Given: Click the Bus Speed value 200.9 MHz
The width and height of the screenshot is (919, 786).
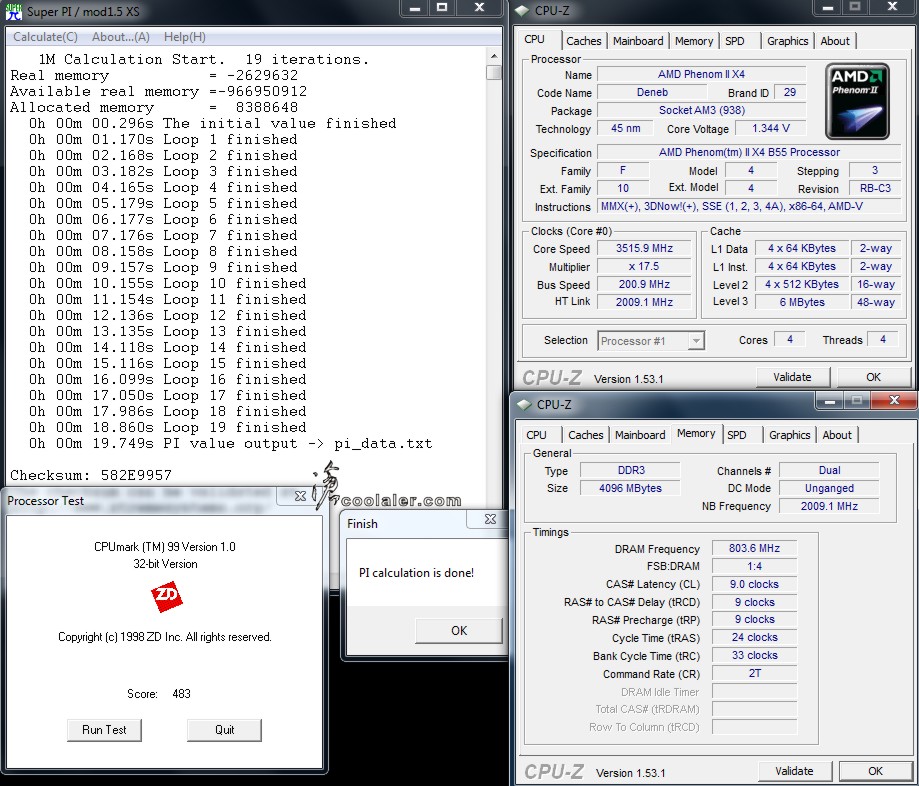Looking at the screenshot, I should 644,284.
